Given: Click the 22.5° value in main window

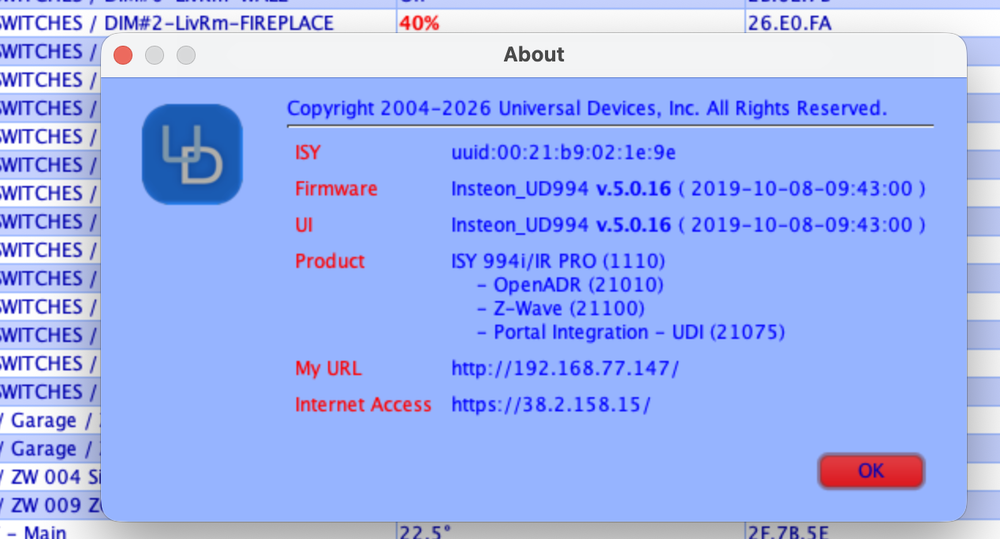Looking at the screenshot, I should (x=425, y=532).
